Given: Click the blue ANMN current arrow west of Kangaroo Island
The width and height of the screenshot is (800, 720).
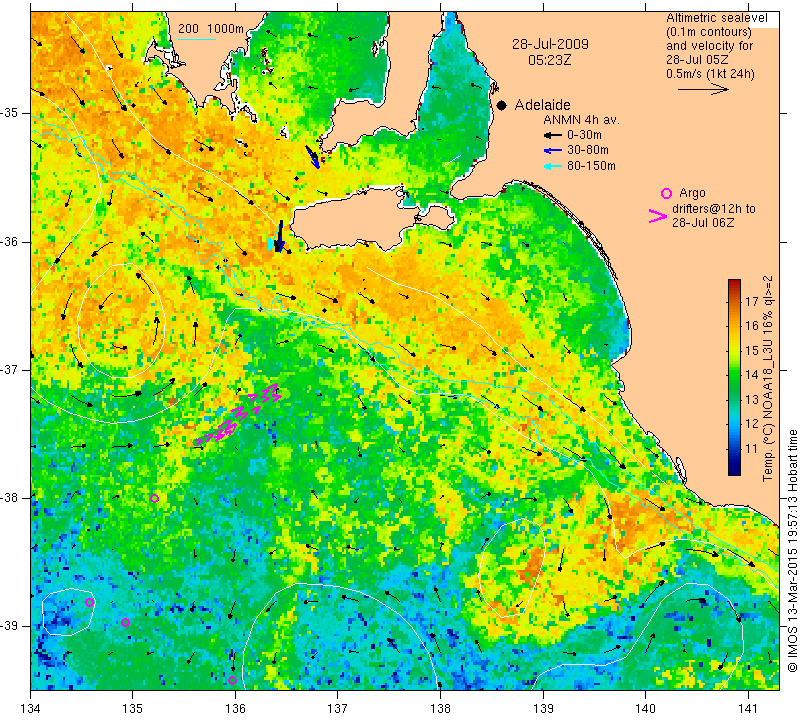Looking at the screenshot, I should click(x=279, y=236).
